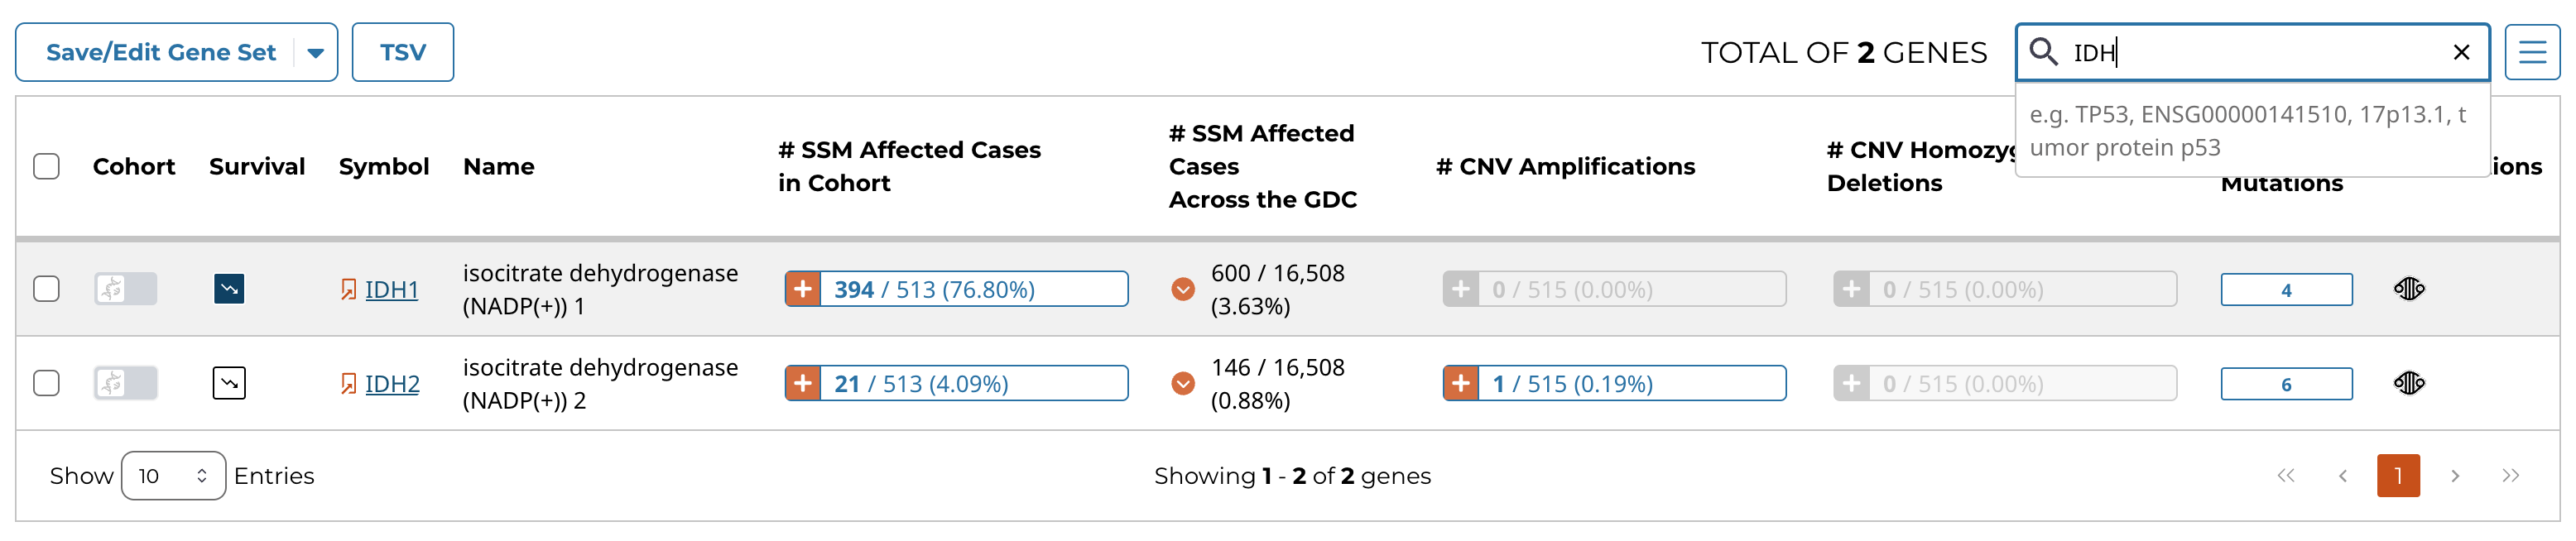Expand the IDH1 SSM across GDC breakdown
This screenshot has height=541, width=2576.
(1183, 289)
